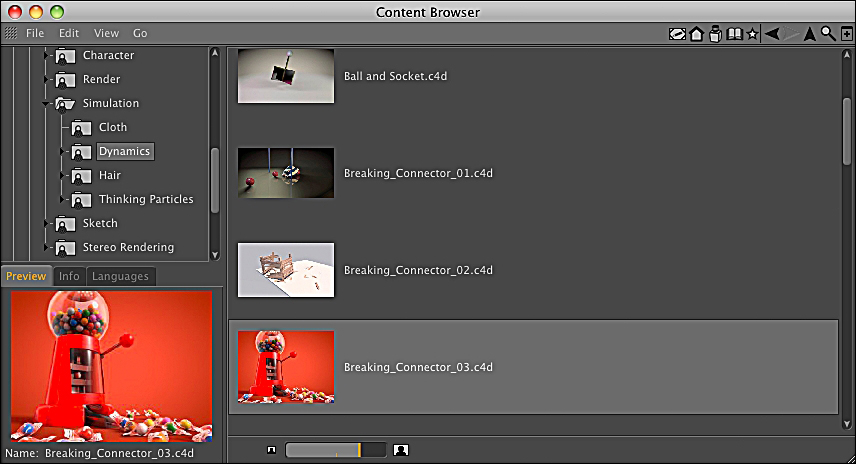This screenshot has width=856, height=464.
Task: Click the new window plus icon
Action: point(846,33)
